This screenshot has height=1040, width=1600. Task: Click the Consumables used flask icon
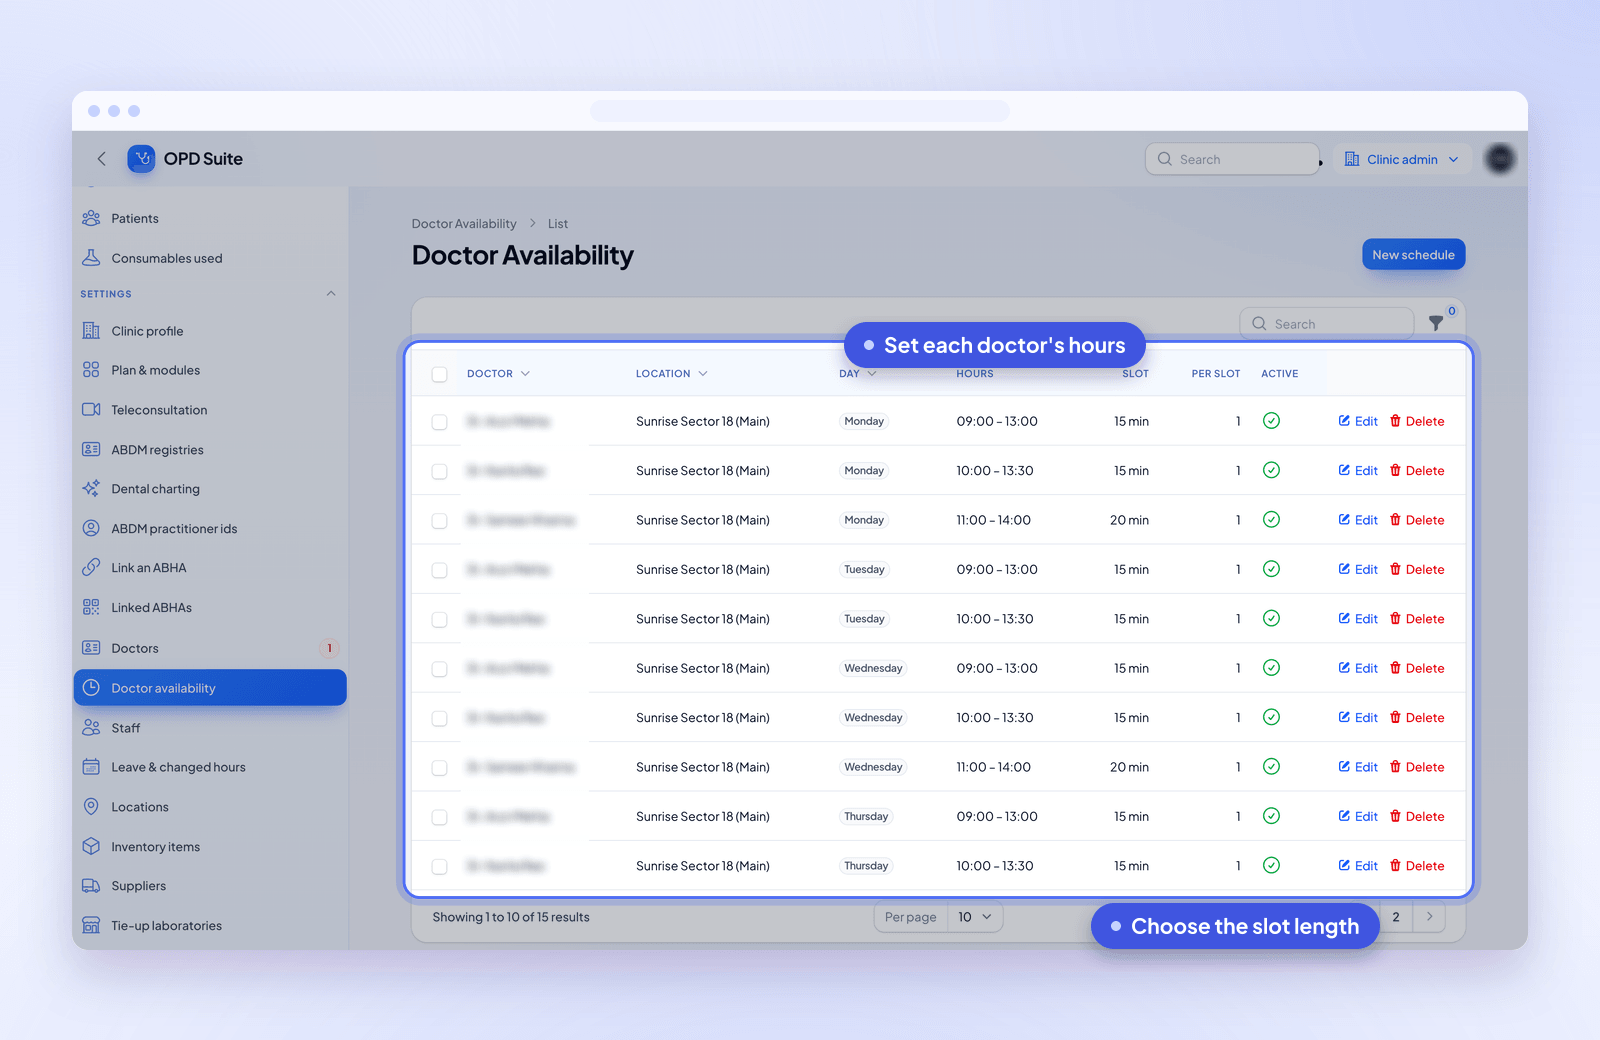click(x=91, y=258)
